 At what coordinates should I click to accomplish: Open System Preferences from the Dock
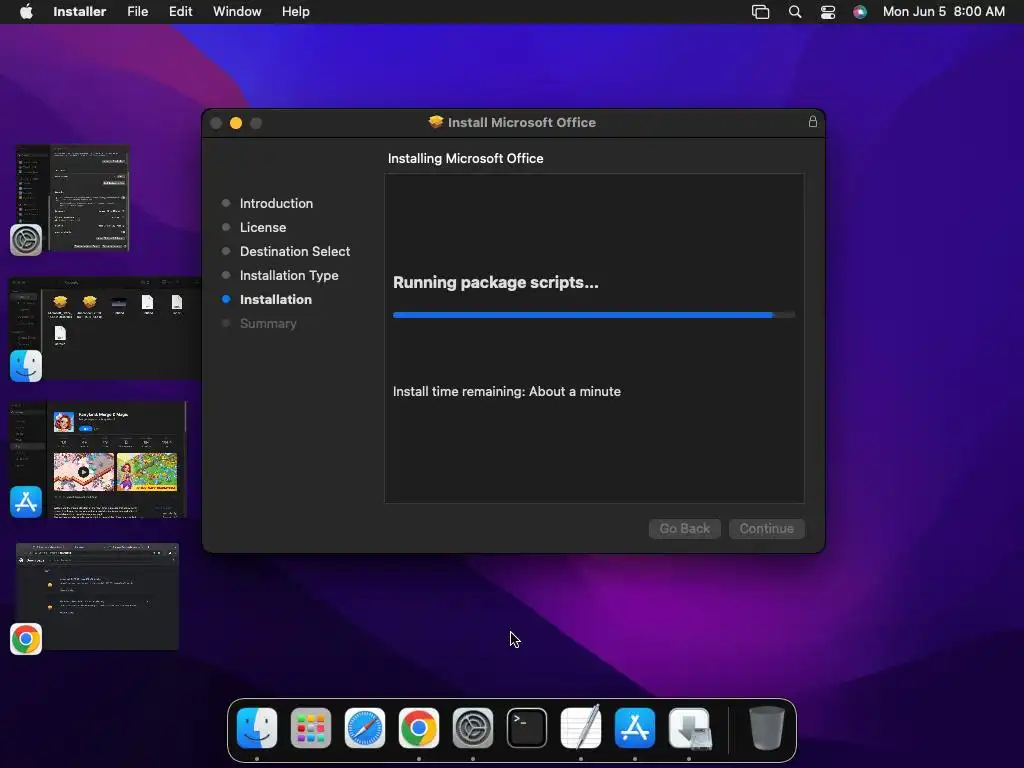pos(473,728)
